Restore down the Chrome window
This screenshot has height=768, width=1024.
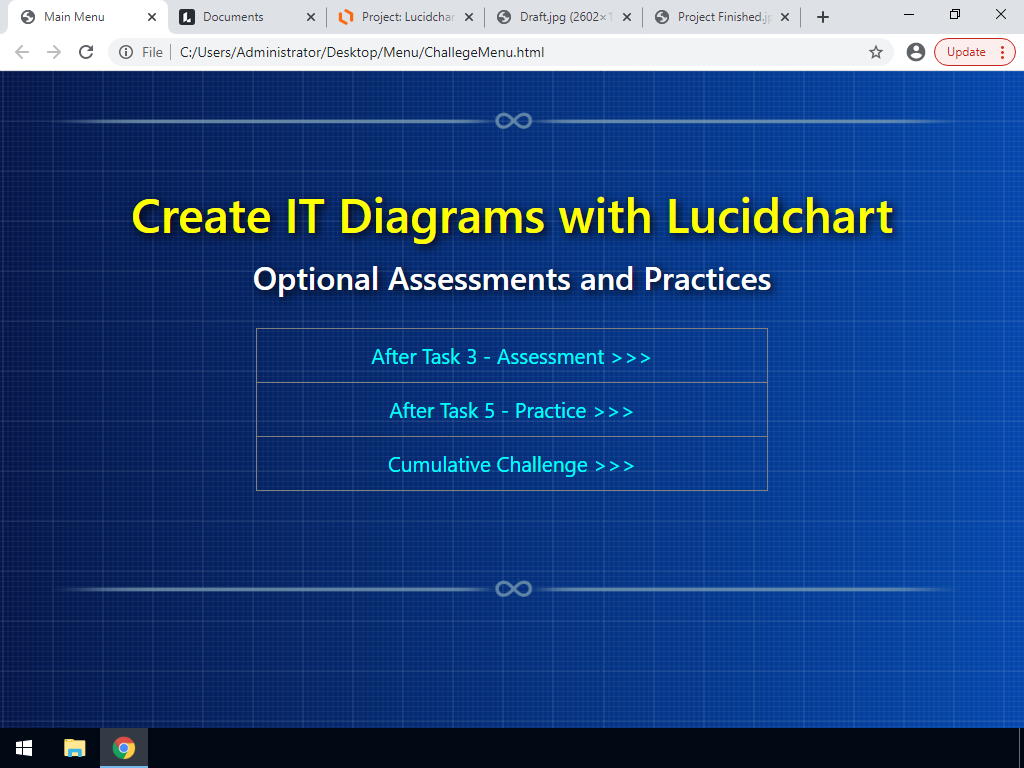[955, 14]
